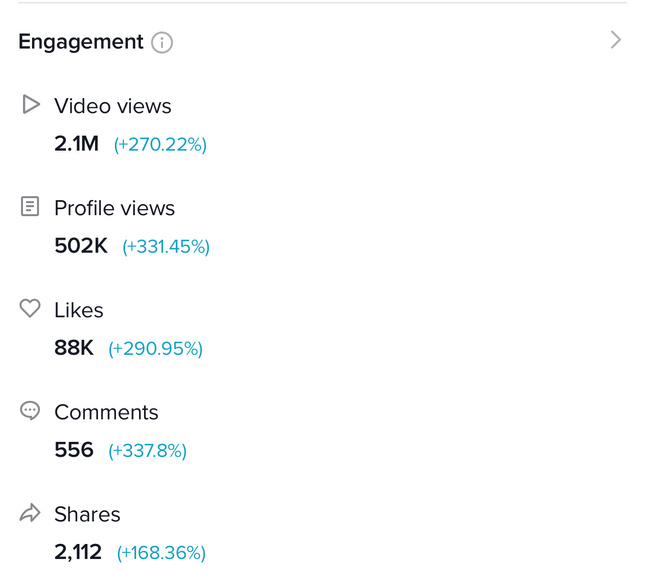Select the Likes label
645x588 pixels.
(x=79, y=310)
